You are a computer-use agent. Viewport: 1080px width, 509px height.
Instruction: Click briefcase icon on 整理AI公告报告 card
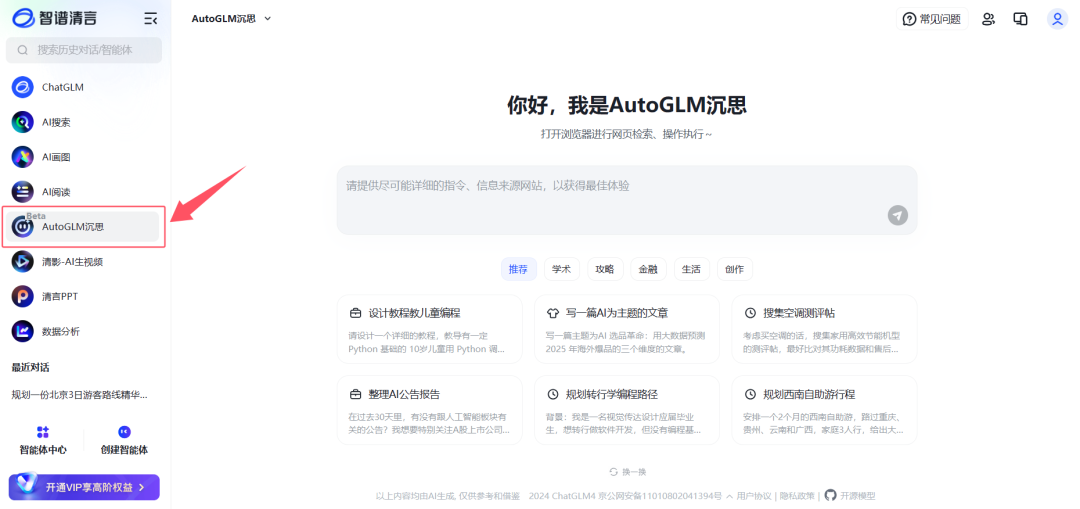[355, 395]
